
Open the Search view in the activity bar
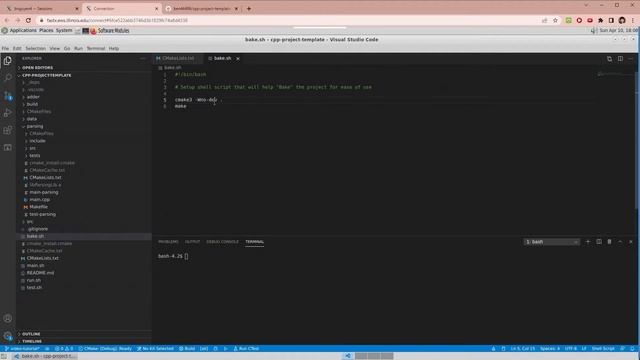click(x=8, y=78)
